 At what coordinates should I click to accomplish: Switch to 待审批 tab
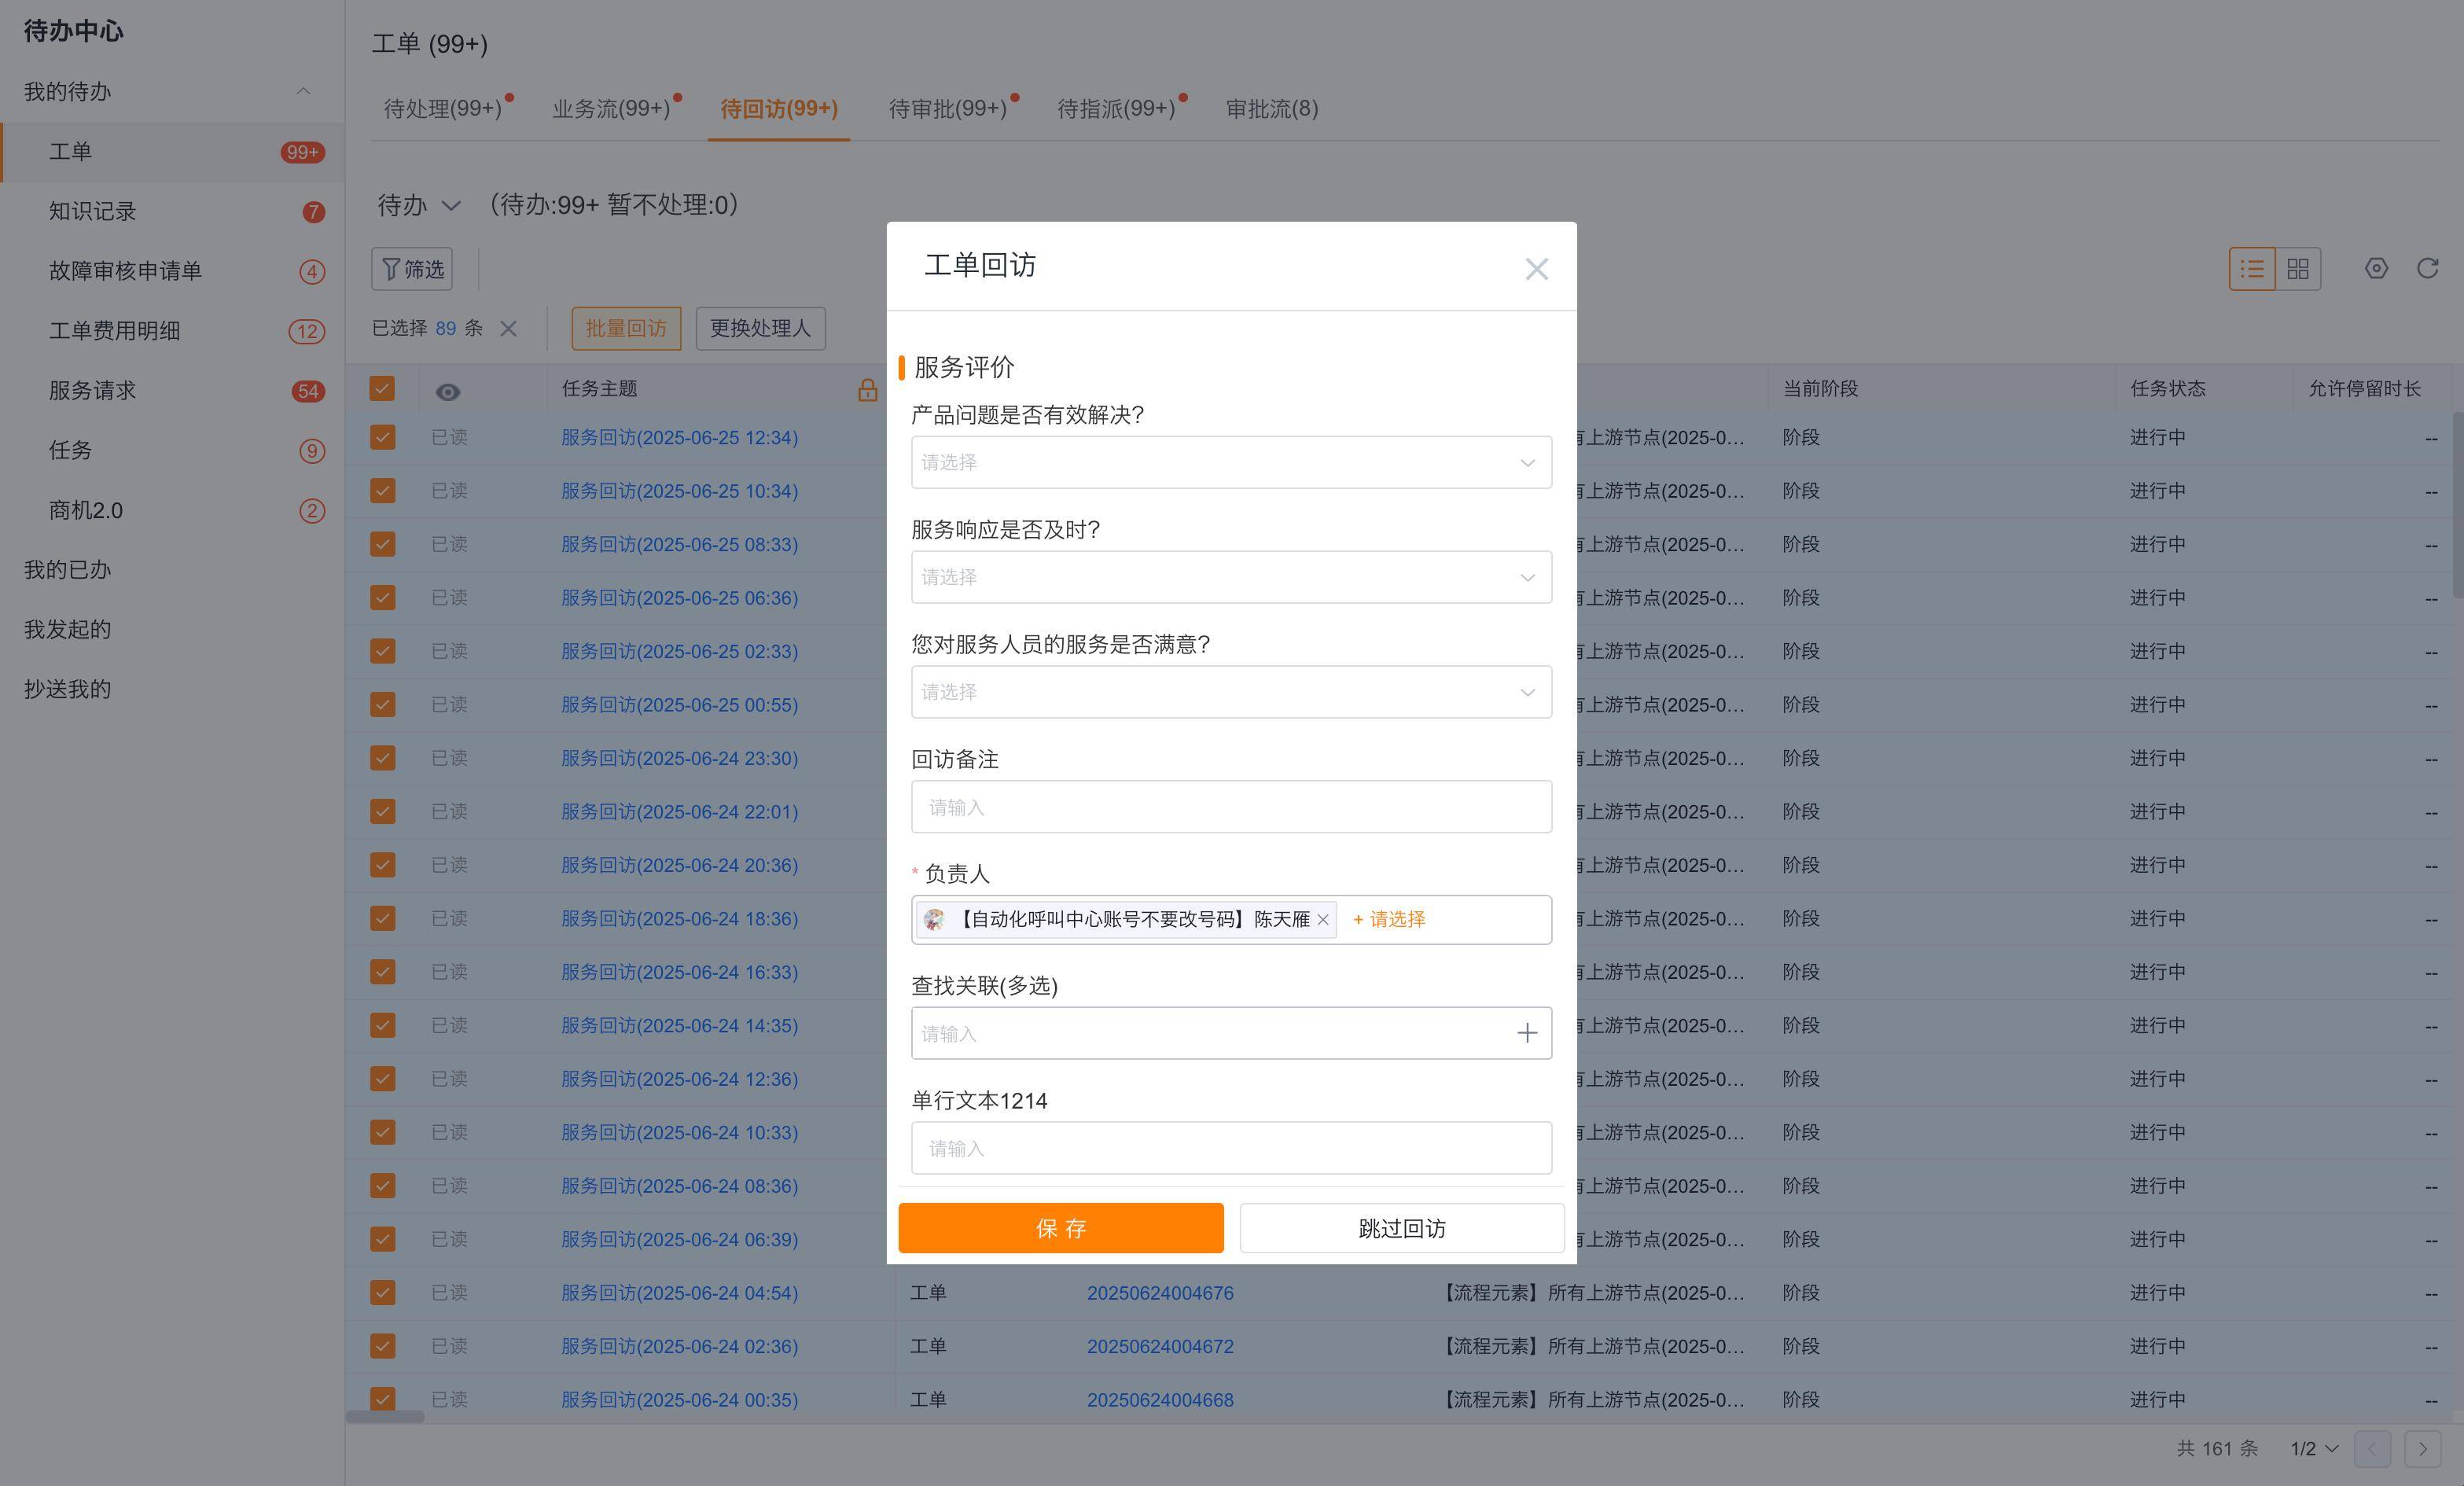(947, 108)
